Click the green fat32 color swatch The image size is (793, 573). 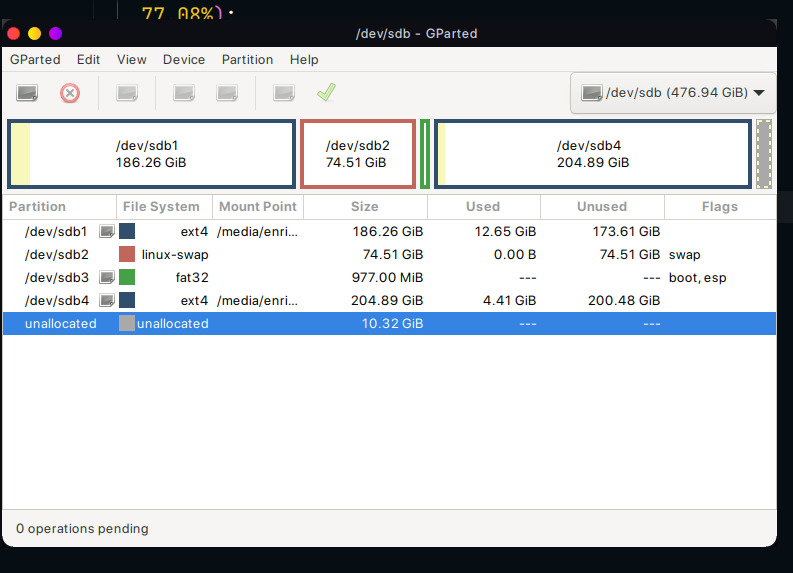point(127,278)
